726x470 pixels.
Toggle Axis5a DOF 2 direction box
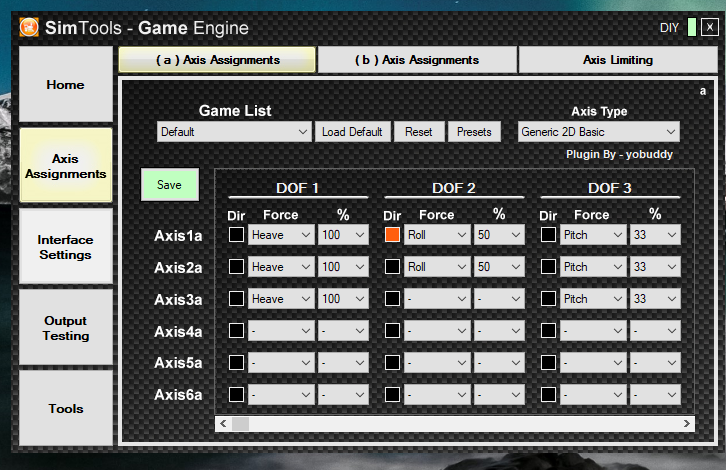point(392,363)
